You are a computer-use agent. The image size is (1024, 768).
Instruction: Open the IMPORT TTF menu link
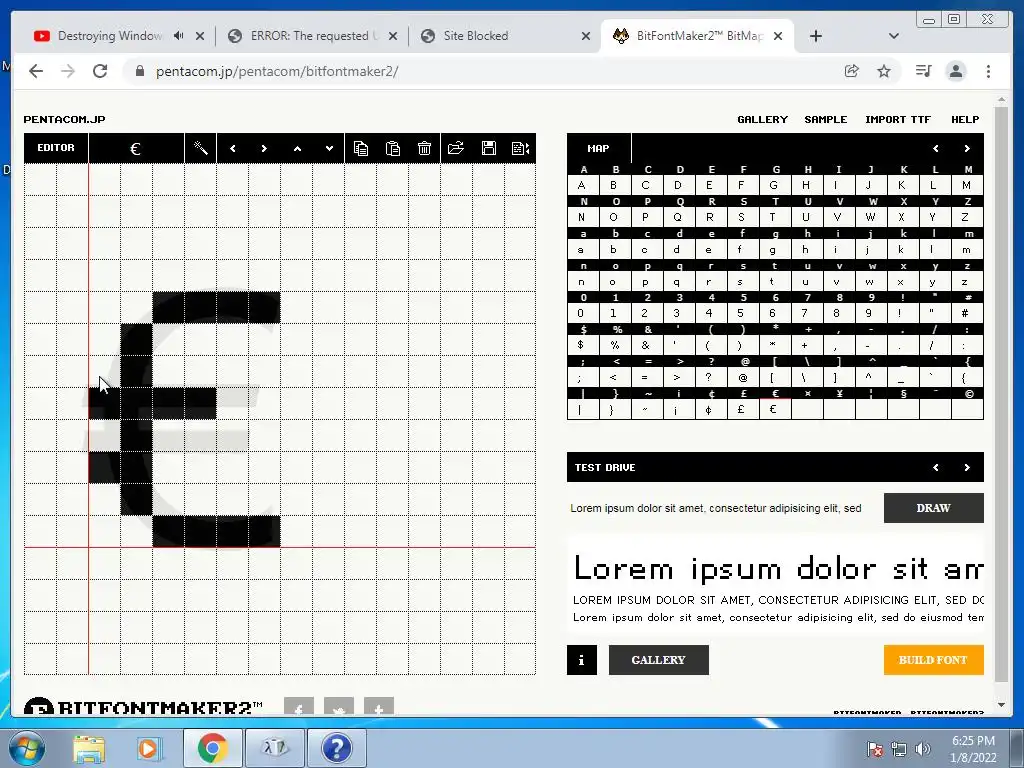pyautogui.click(x=898, y=120)
